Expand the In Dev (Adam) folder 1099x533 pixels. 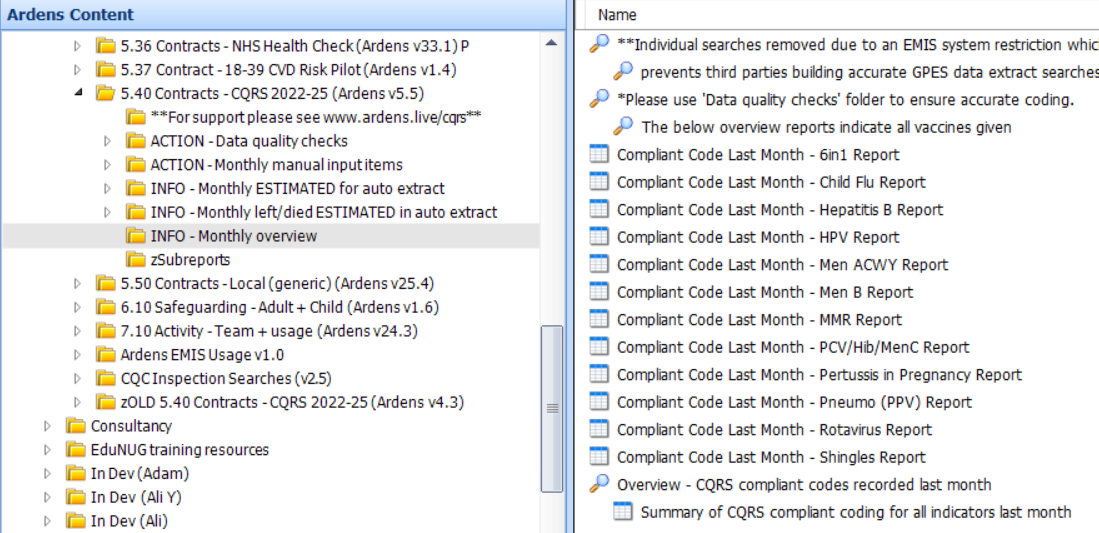(48, 473)
